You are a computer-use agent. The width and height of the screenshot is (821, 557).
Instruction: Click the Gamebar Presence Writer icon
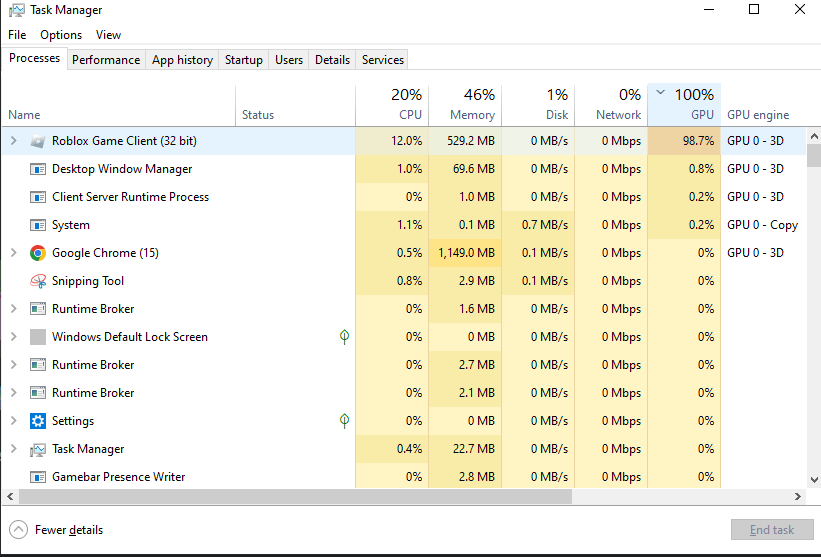click(38, 477)
